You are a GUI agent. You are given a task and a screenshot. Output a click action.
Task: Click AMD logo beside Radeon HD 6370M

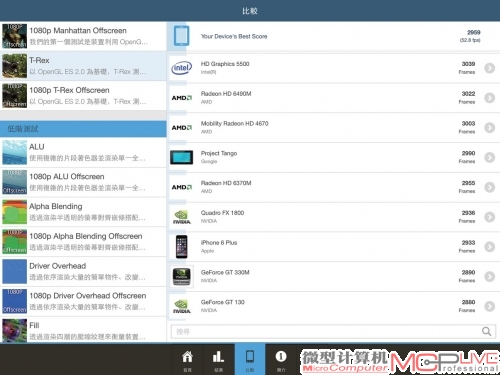[x=182, y=187]
